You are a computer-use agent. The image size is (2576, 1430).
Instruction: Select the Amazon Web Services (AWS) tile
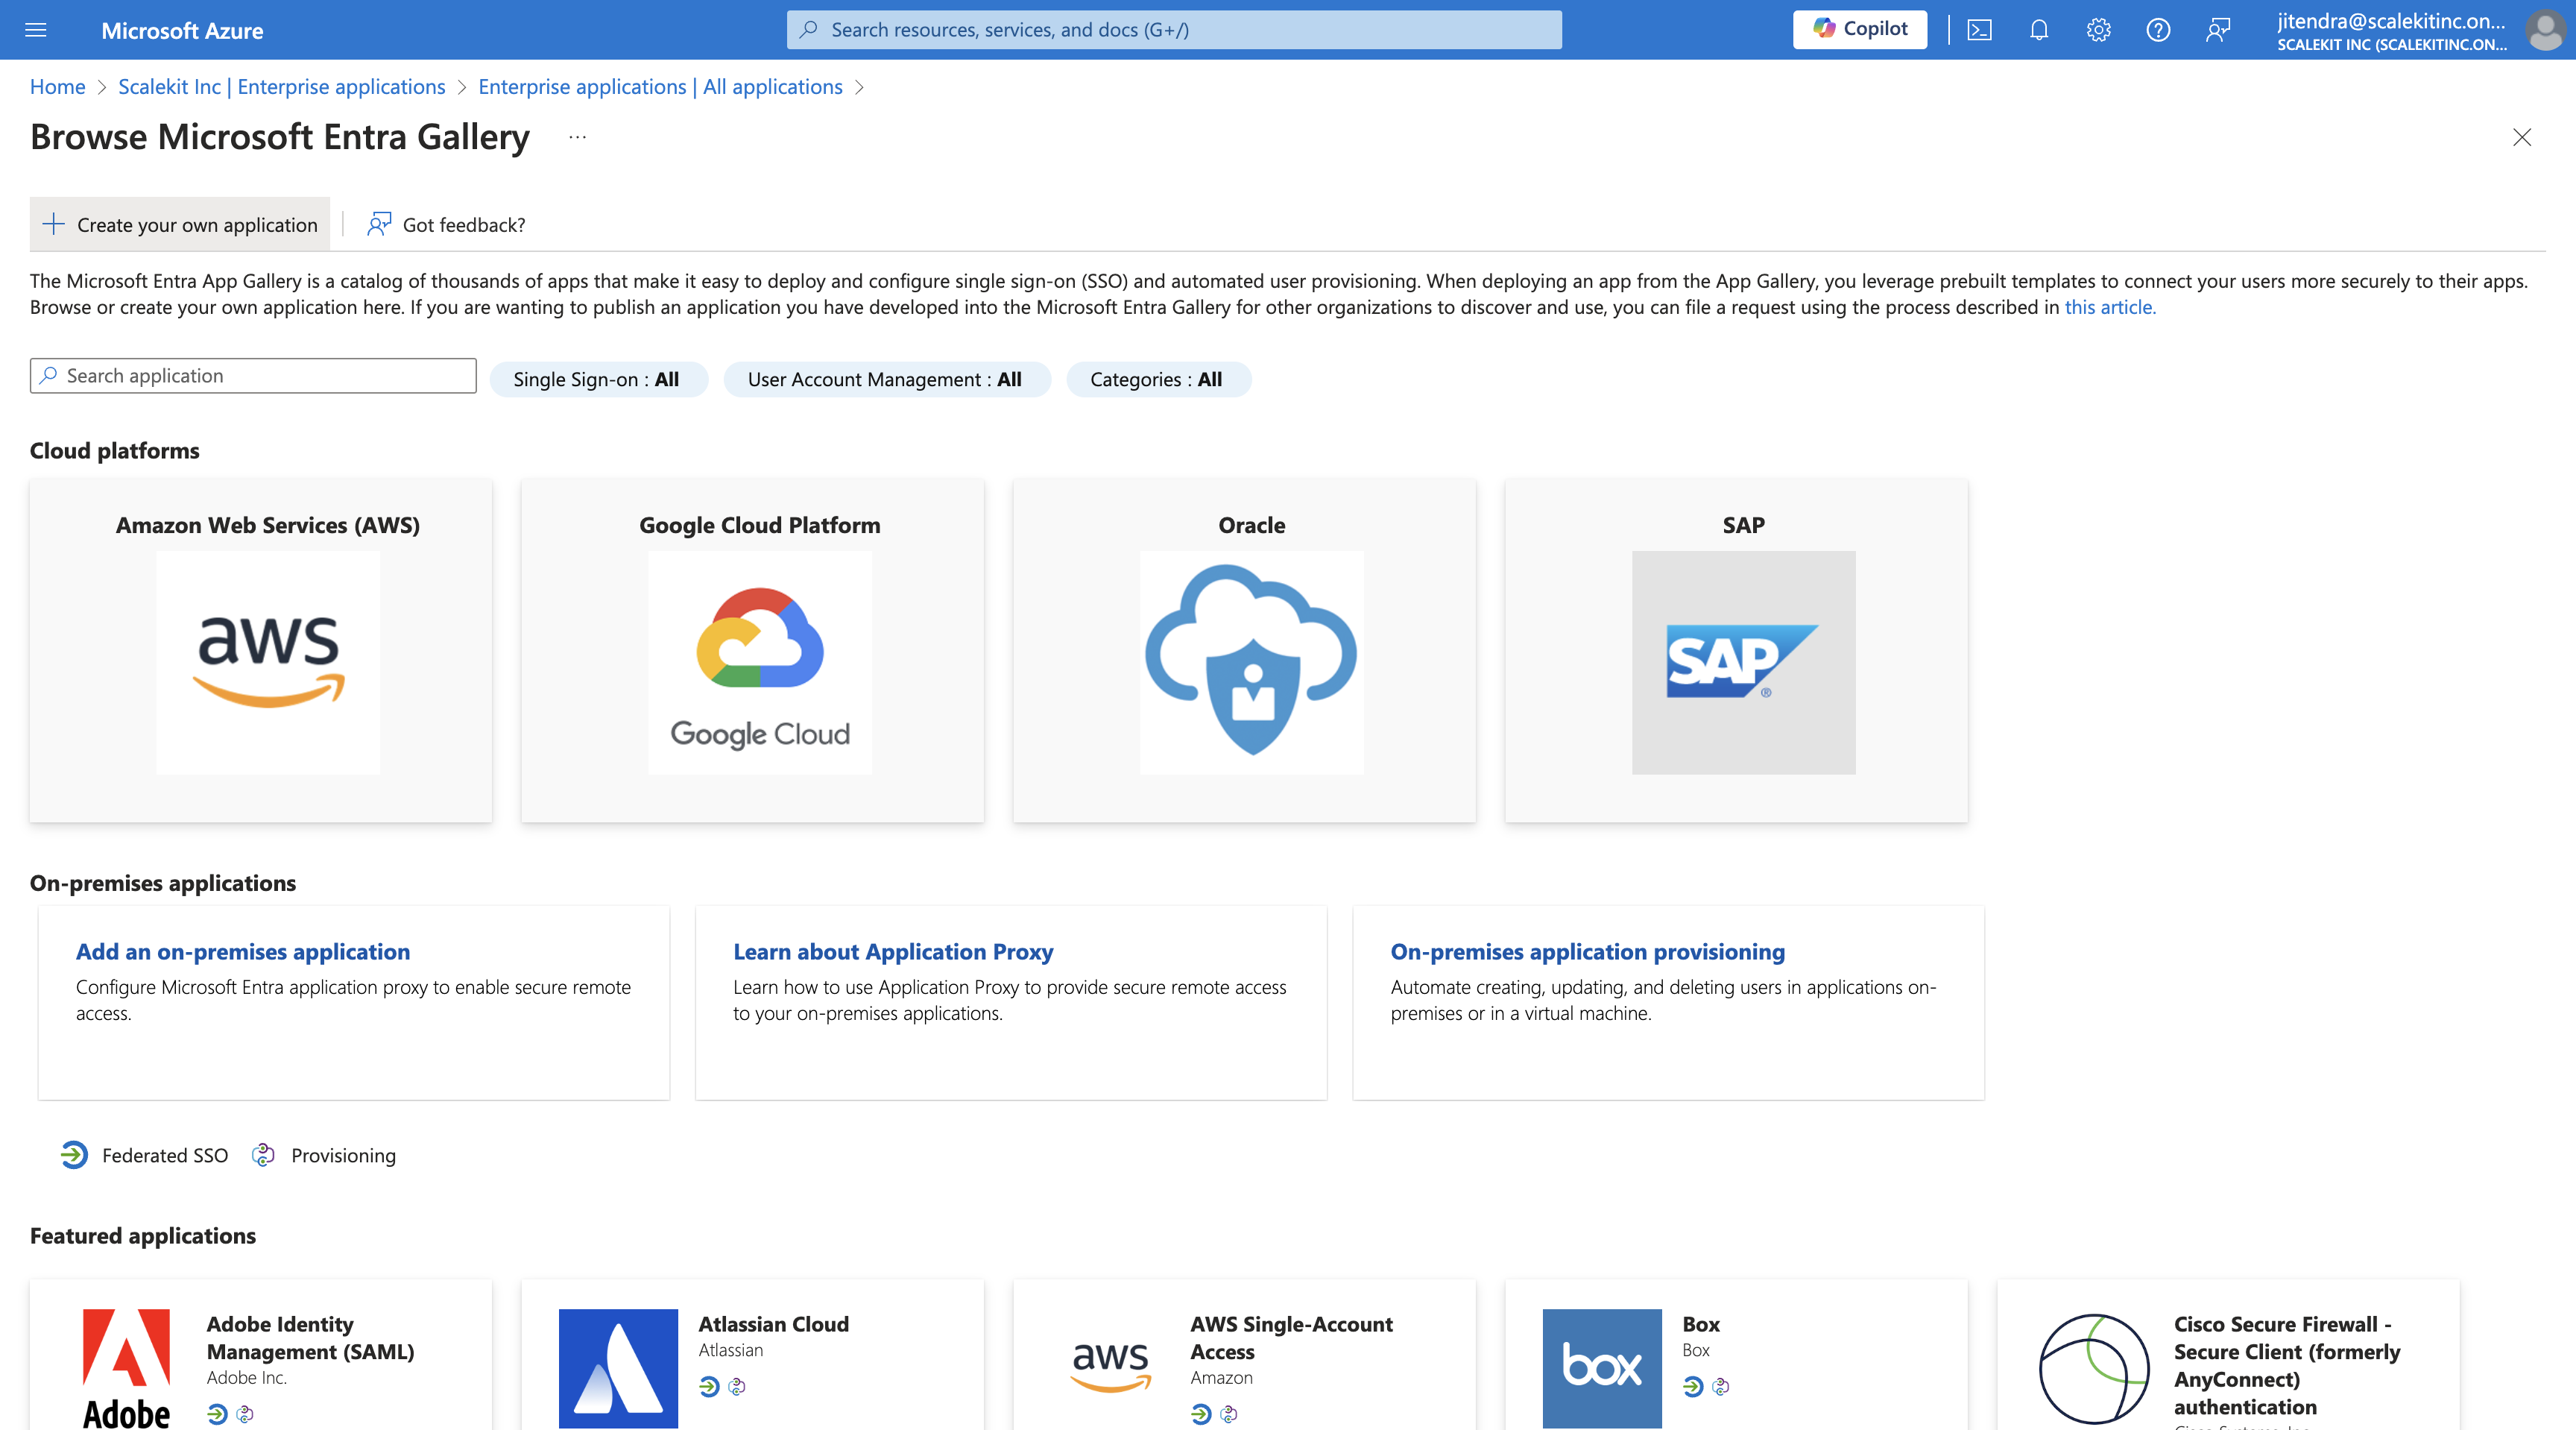[261, 650]
